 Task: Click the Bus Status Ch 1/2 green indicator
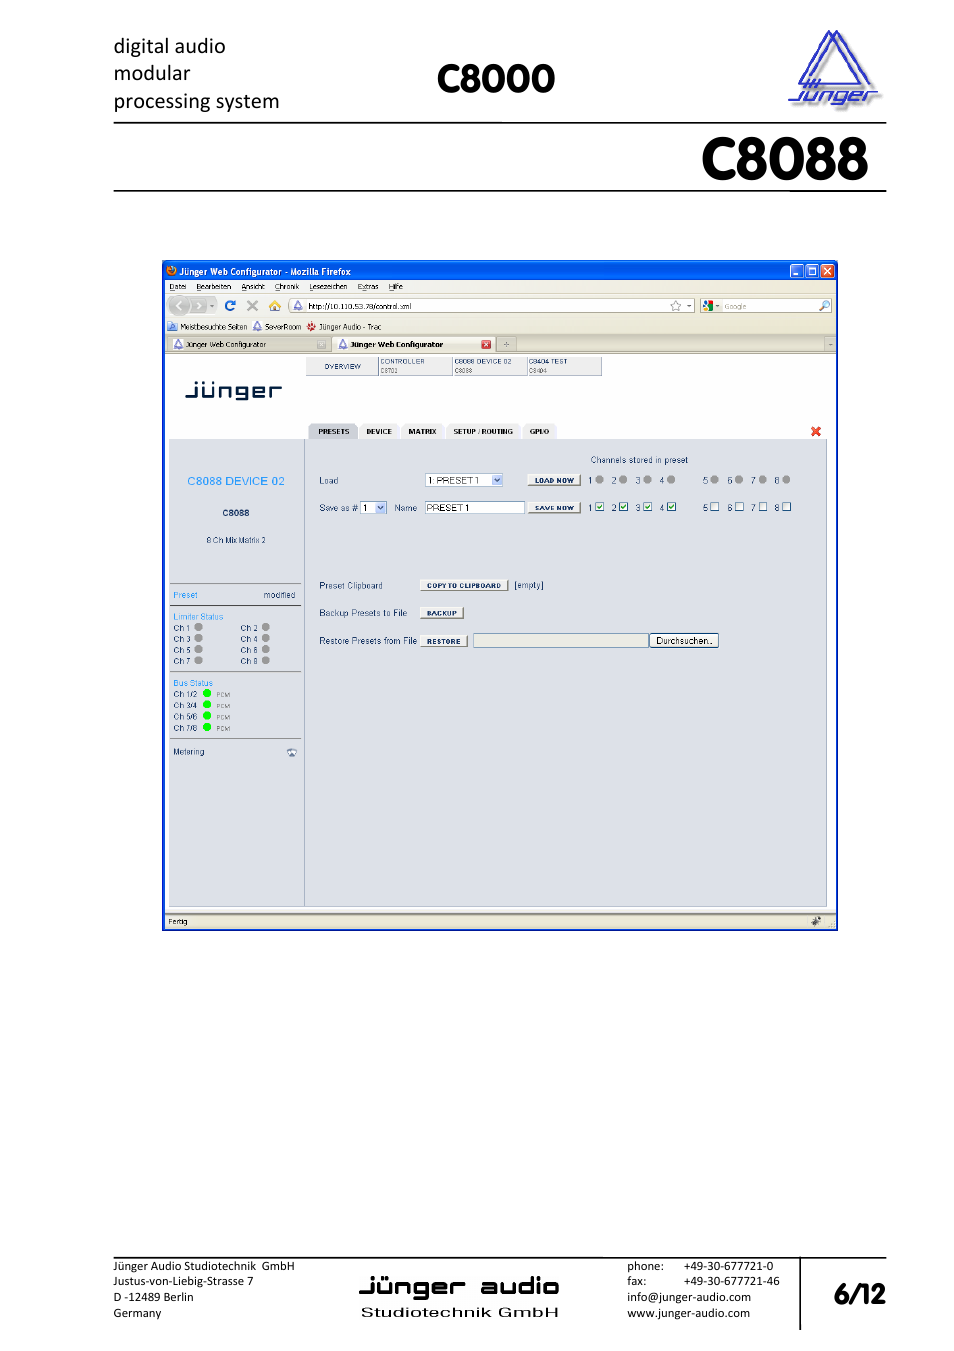[x=207, y=693]
